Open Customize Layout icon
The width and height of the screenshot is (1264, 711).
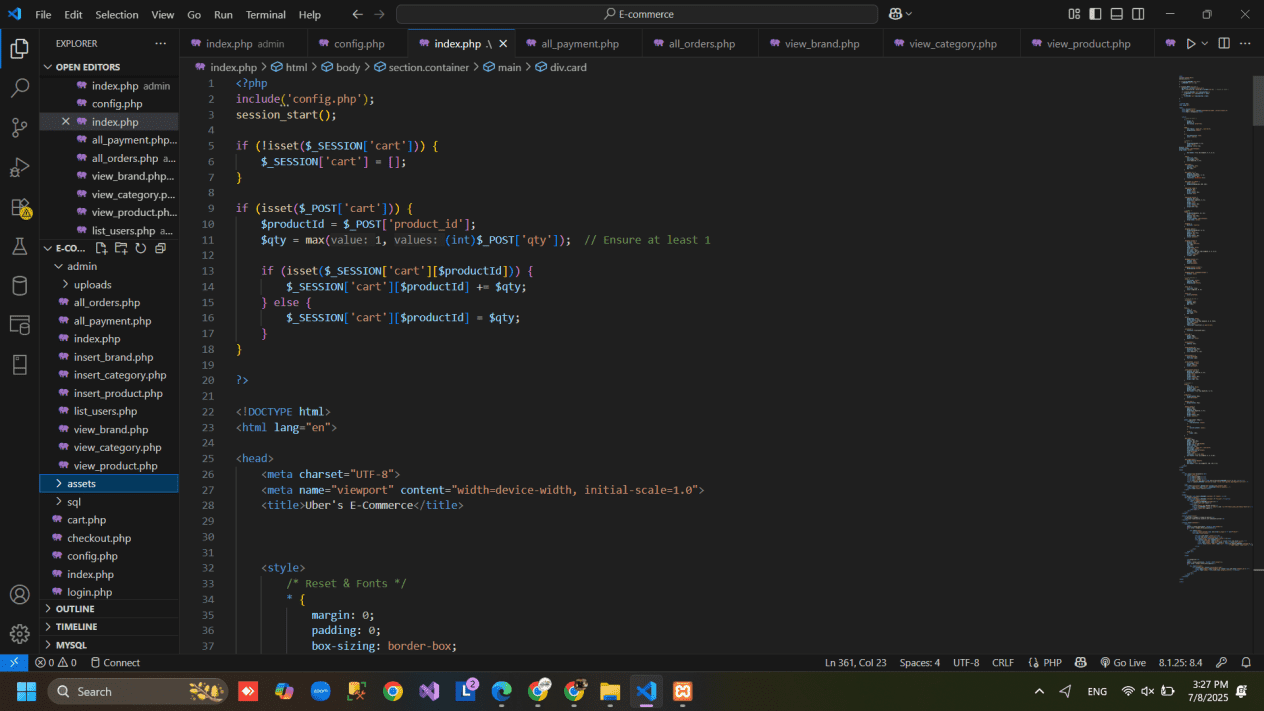(x=1074, y=14)
